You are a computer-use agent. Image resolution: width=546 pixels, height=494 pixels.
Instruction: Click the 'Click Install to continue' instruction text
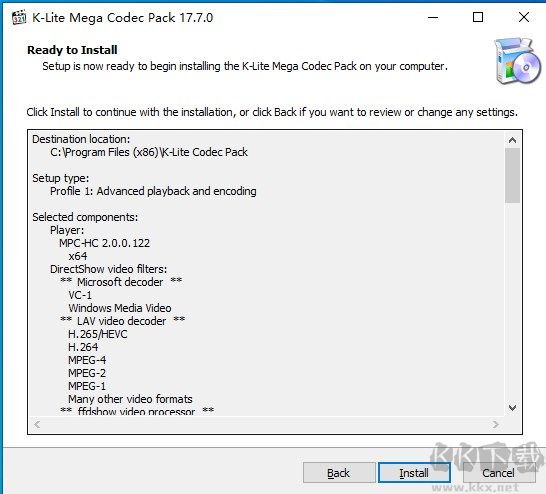(x=272, y=112)
